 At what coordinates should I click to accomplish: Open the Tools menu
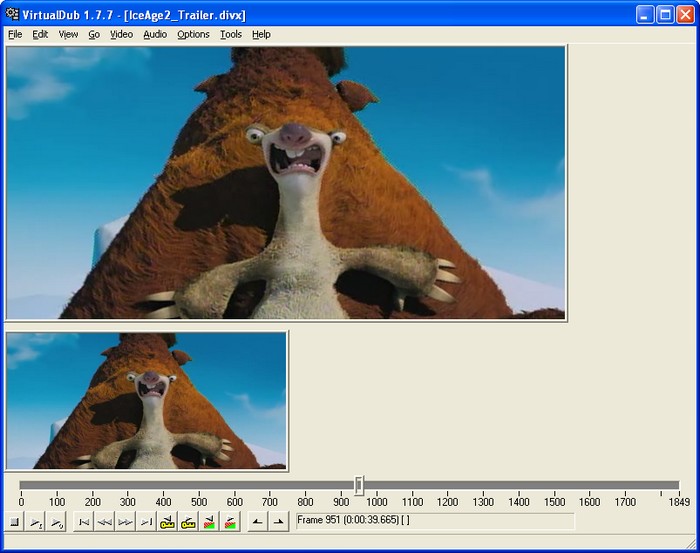pyautogui.click(x=231, y=34)
